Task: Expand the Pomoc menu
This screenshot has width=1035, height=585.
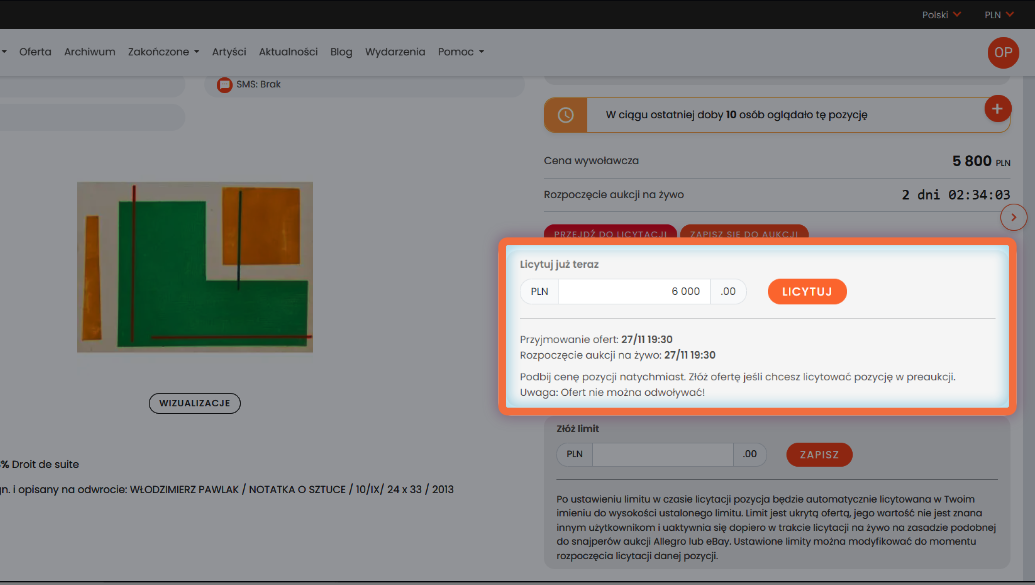Action: coord(461,52)
